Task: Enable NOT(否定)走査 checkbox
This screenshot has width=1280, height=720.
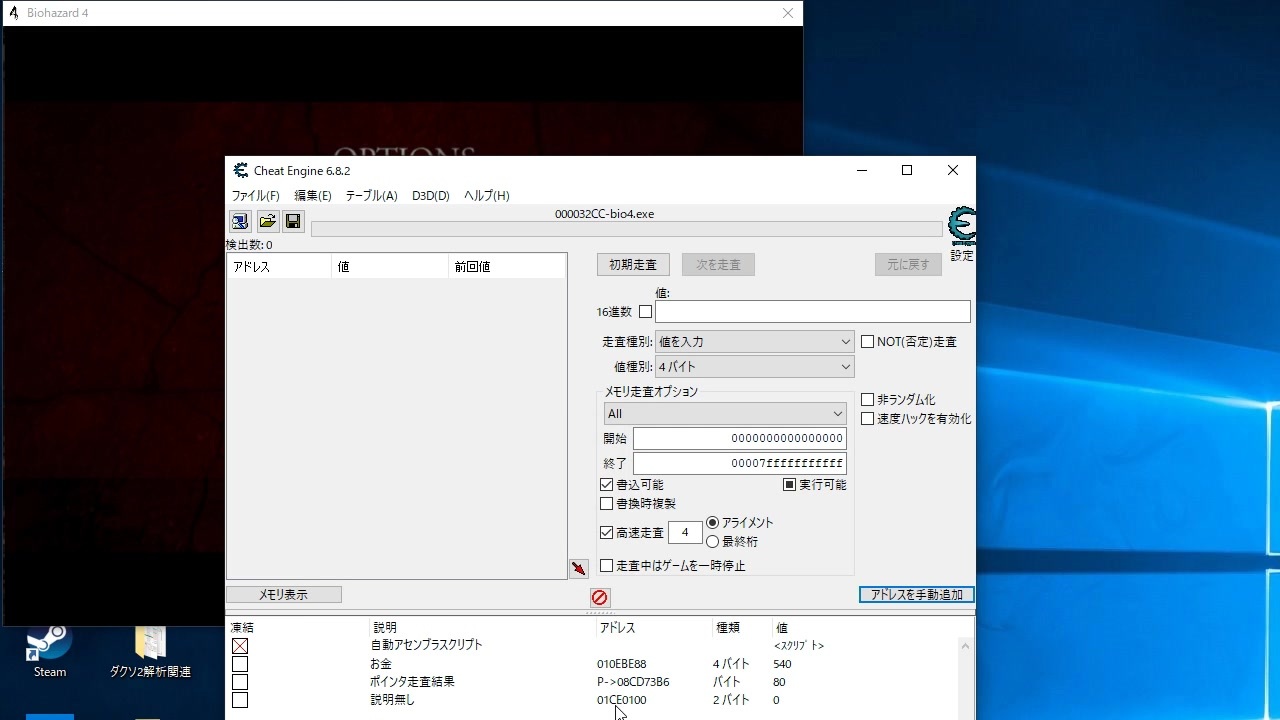Action: [x=867, y=342]
